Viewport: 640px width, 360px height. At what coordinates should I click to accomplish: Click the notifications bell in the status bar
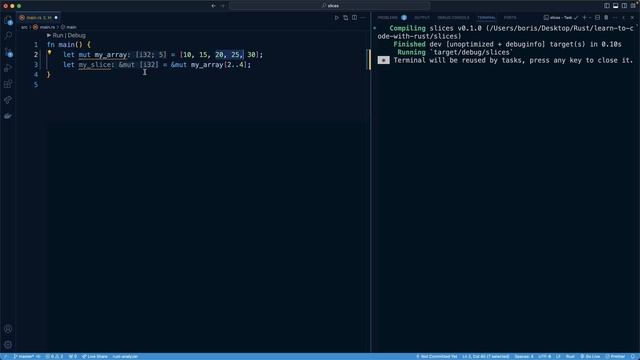point(633,356)
